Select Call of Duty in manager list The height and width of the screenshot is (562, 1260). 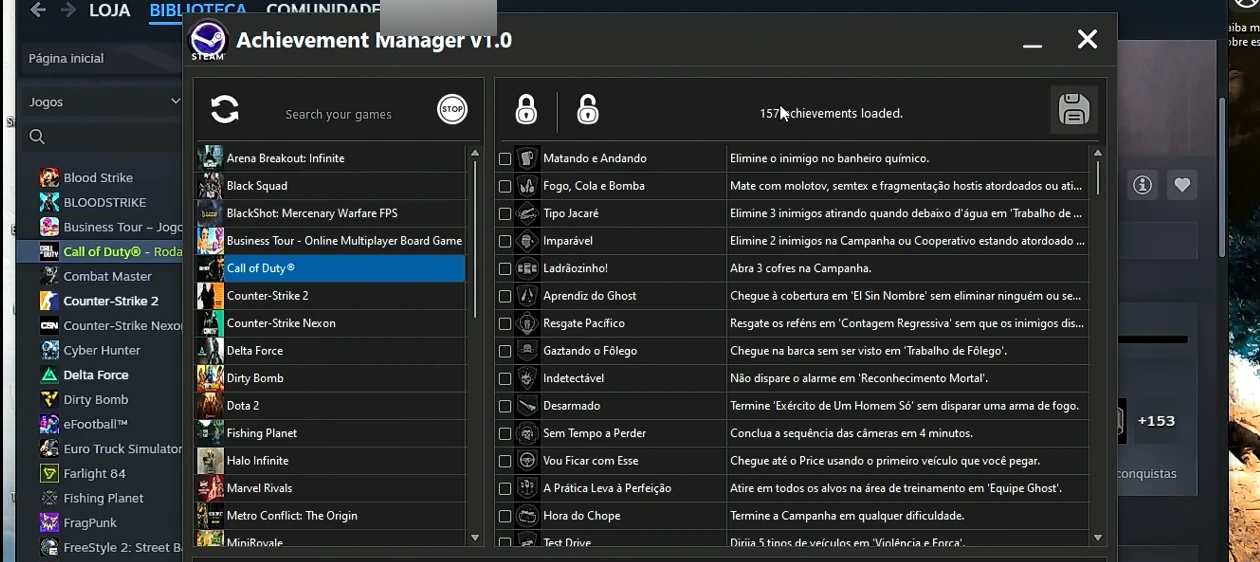click(x=331, y=268)
